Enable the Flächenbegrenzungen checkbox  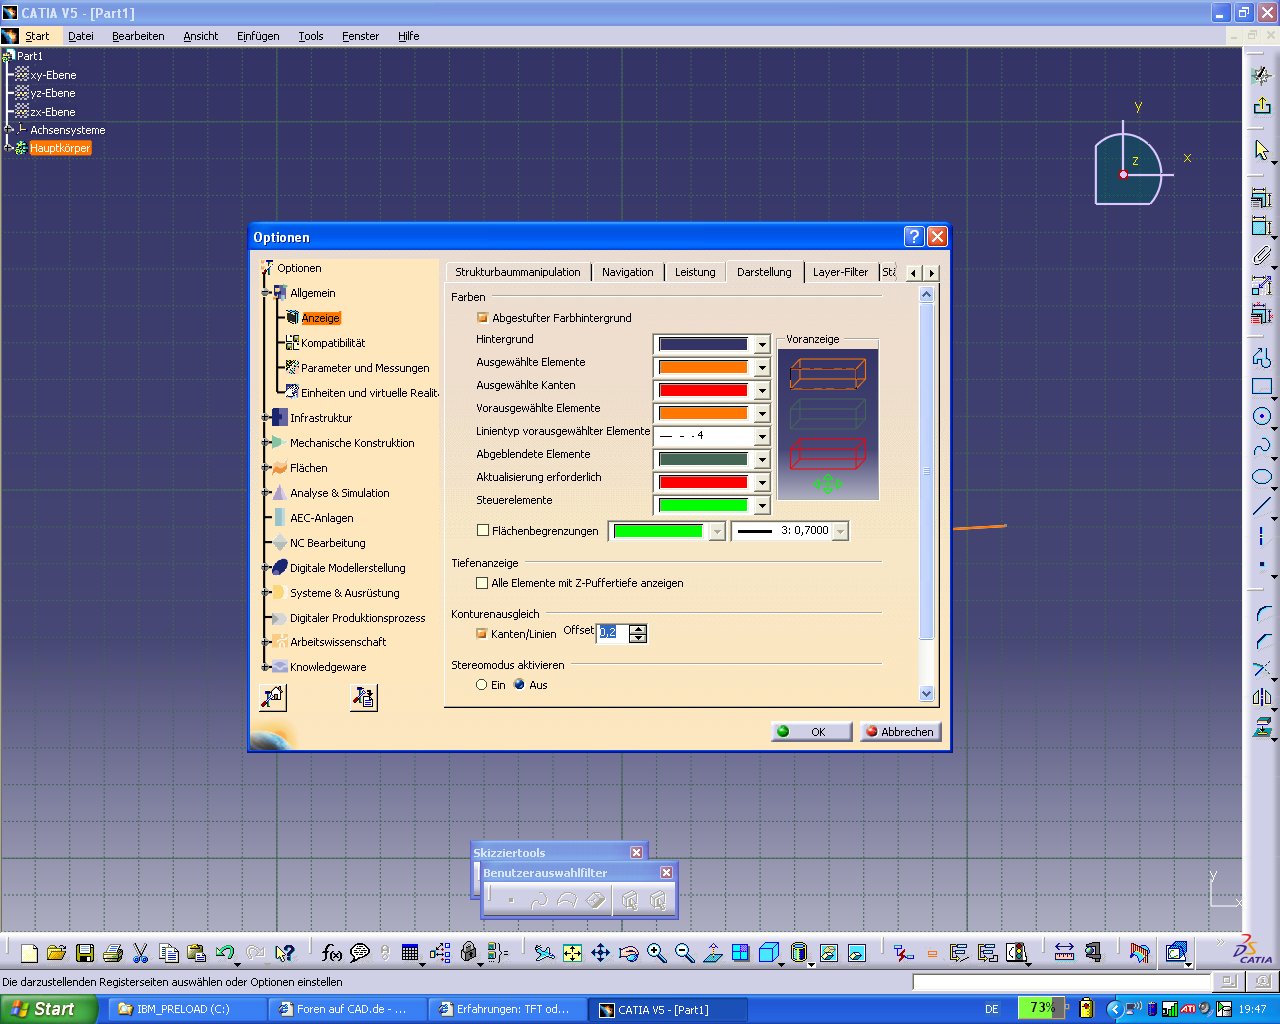(x=483, y=531)
